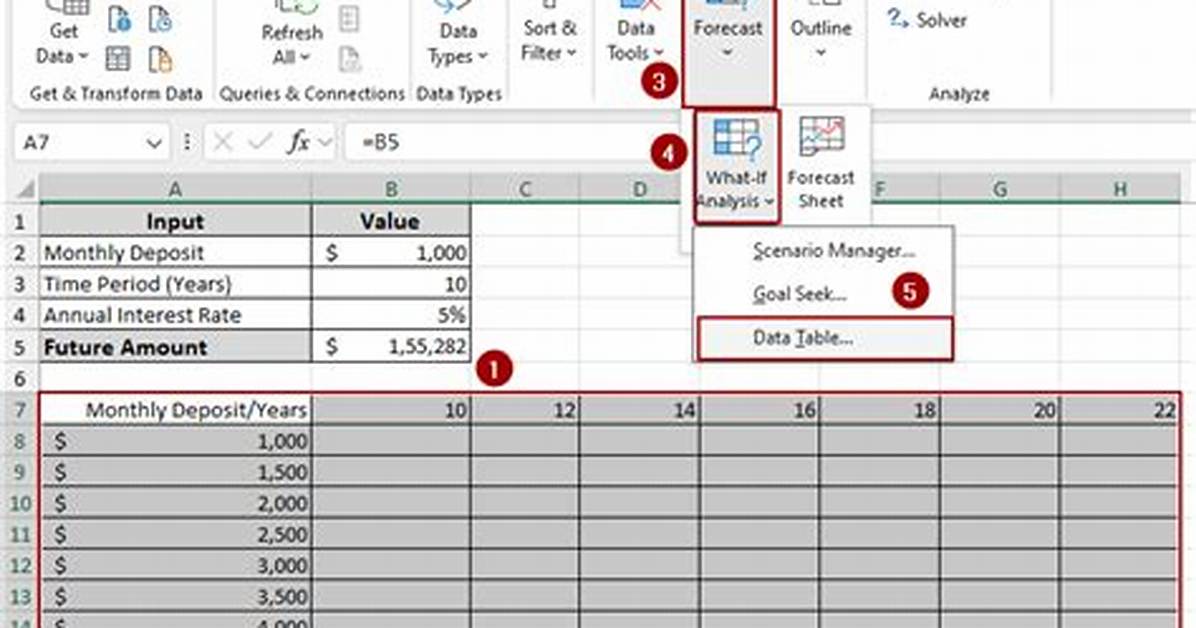Select column B header
Image resolution: width=1196 pixels, height=628 pixels.
pyautogui.click(x=391, y=188)
